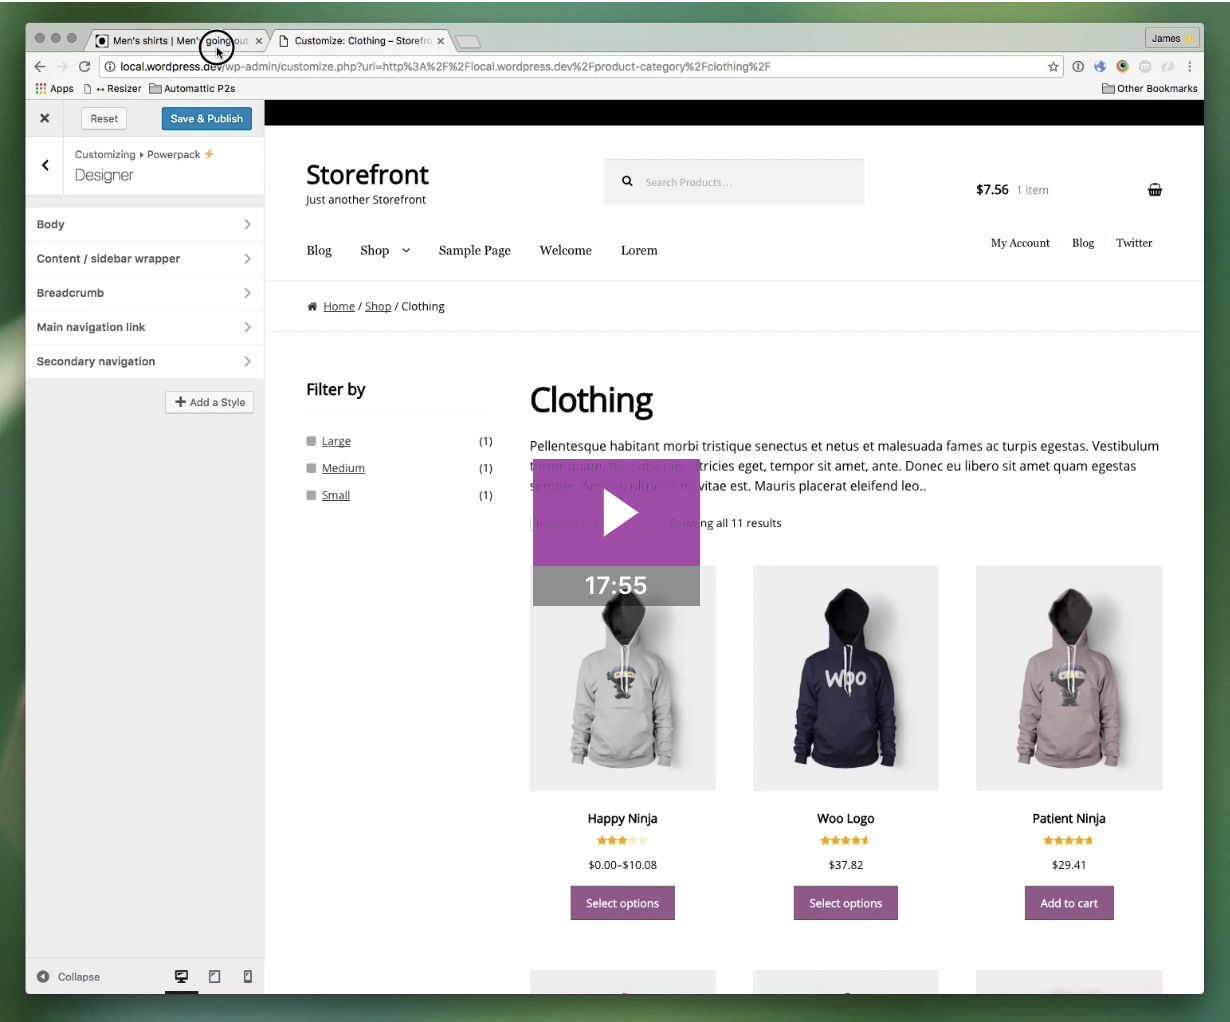Click the Search Products field
The image size is (1230, 1022).
[x=734, y=182]
